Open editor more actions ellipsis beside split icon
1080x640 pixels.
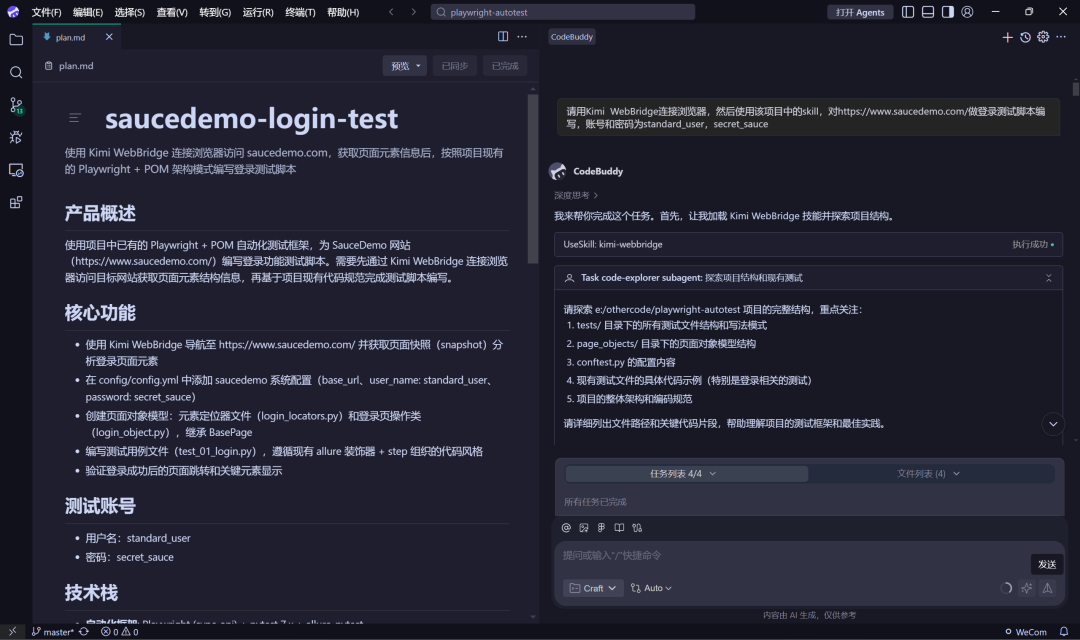click(522, 37)
